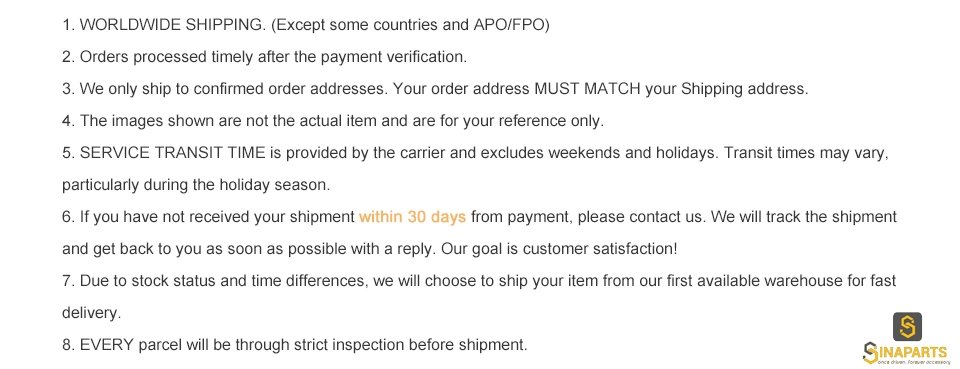The image size is (960, 369).
Task: Click the 'MUST MATCH' phrase in item 3
Action: 588,89
